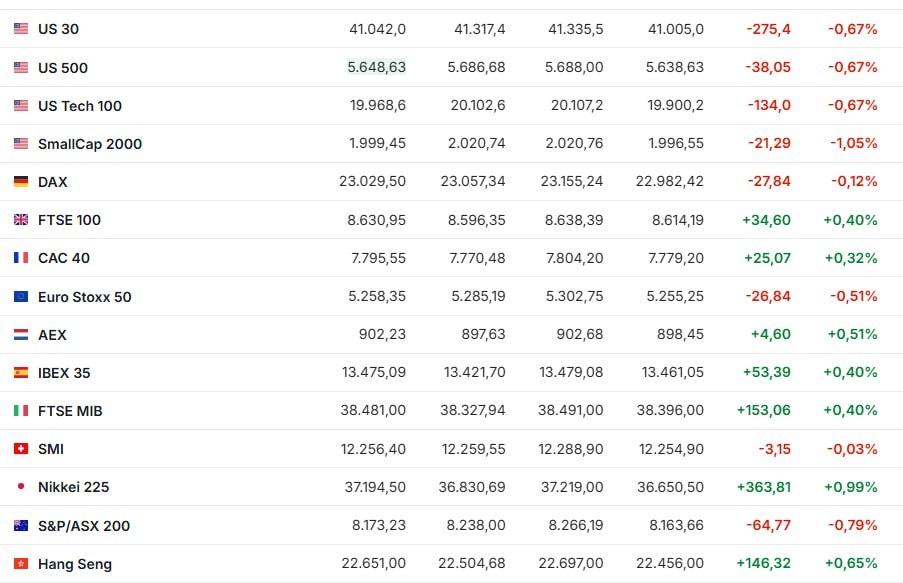
Task: Click the UK flag icon beside FTSE 100
Action: (x=21, y=219)
